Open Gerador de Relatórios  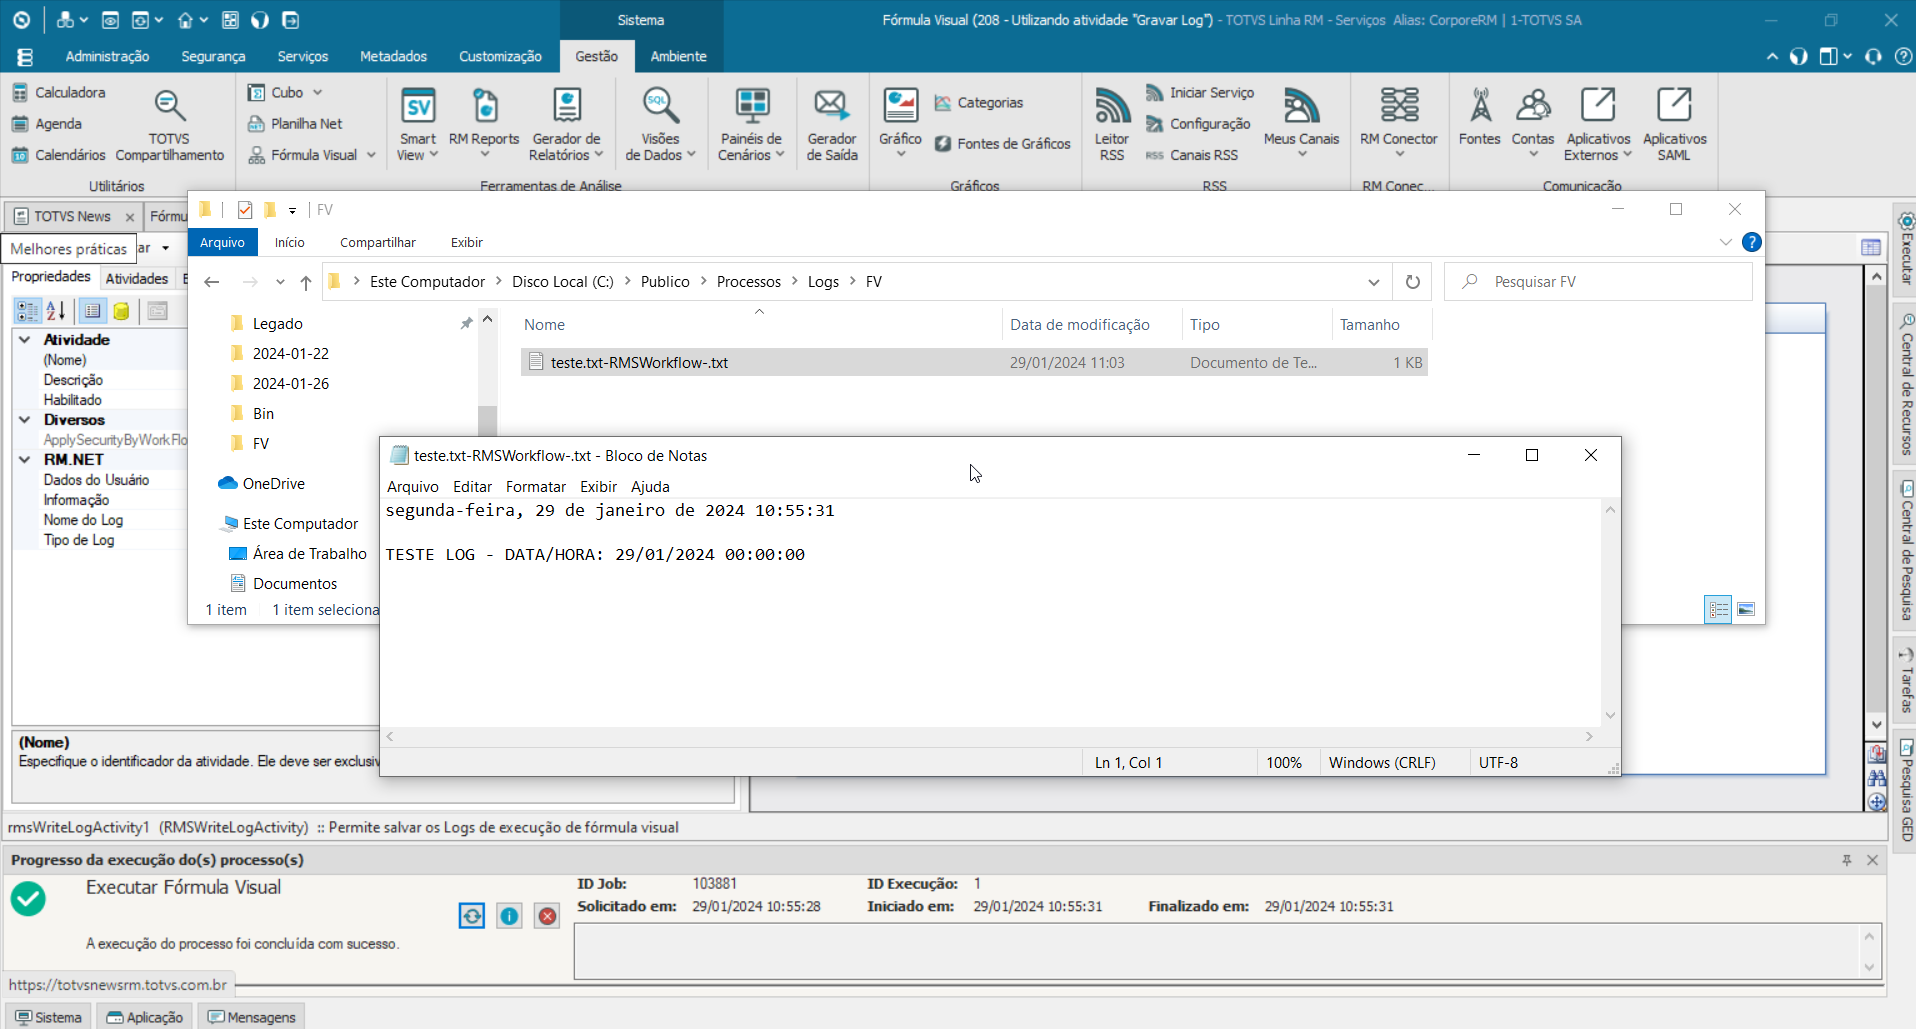pos(566,124)
